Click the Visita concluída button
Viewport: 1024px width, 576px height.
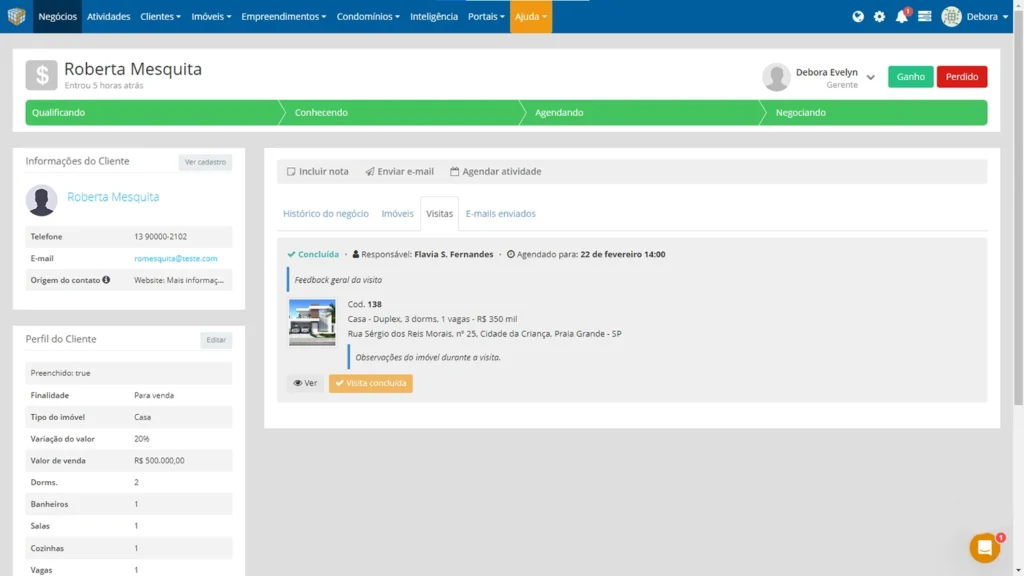(370, 383)
